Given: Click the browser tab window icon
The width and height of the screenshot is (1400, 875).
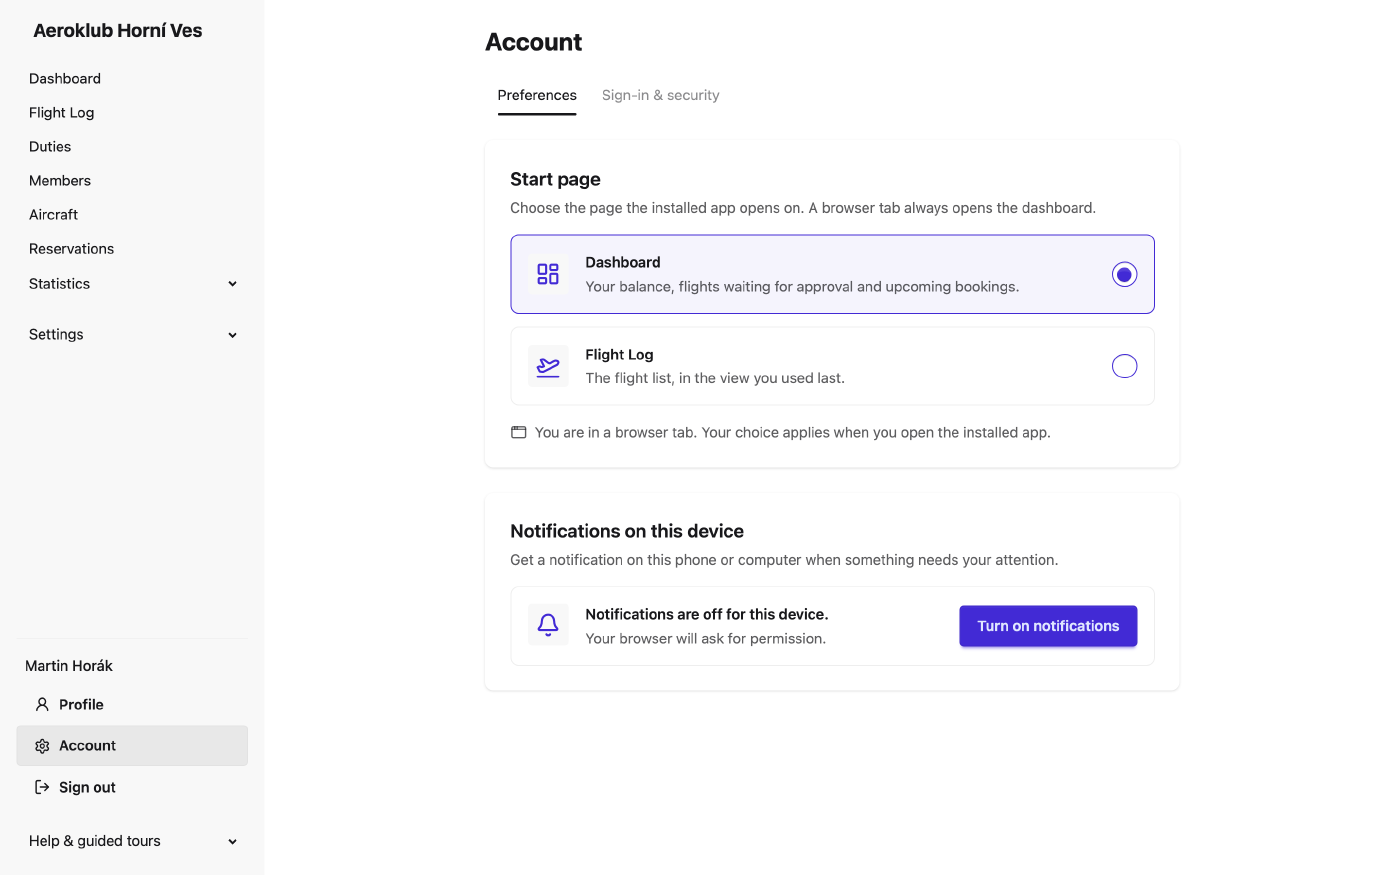Looking at the screenshot, I should (x=519, y=432).
